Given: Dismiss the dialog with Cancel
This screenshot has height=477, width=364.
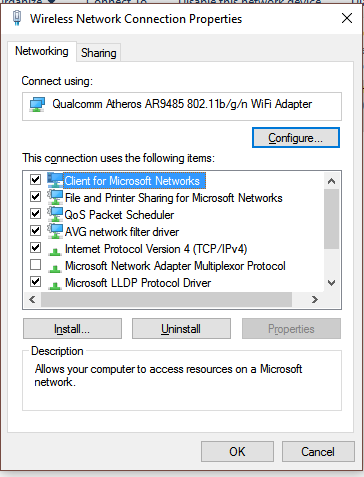Looking at the screenshot, I should (x=318, y=452).
